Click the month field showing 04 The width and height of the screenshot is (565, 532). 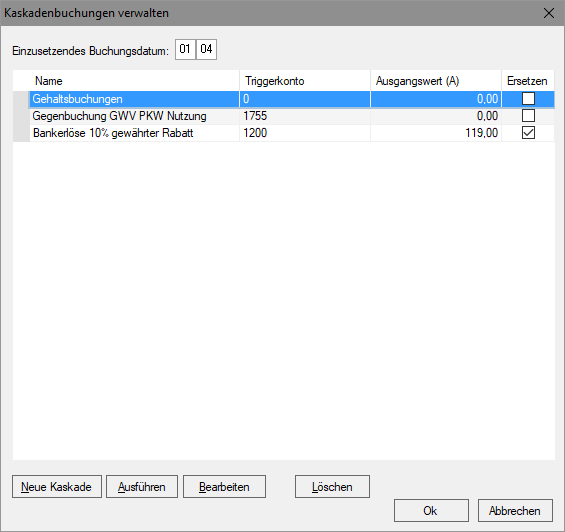[x=206, y=49]
